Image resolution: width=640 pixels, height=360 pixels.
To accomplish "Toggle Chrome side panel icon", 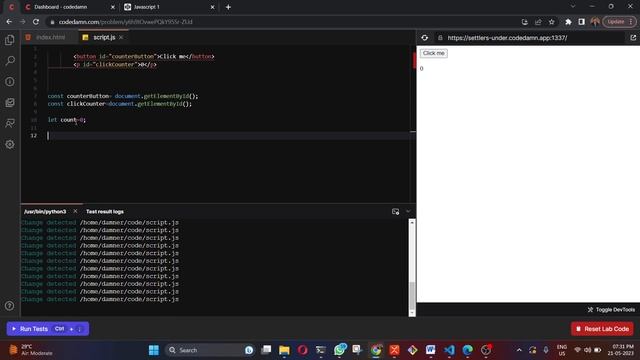I will click(581, 22).
